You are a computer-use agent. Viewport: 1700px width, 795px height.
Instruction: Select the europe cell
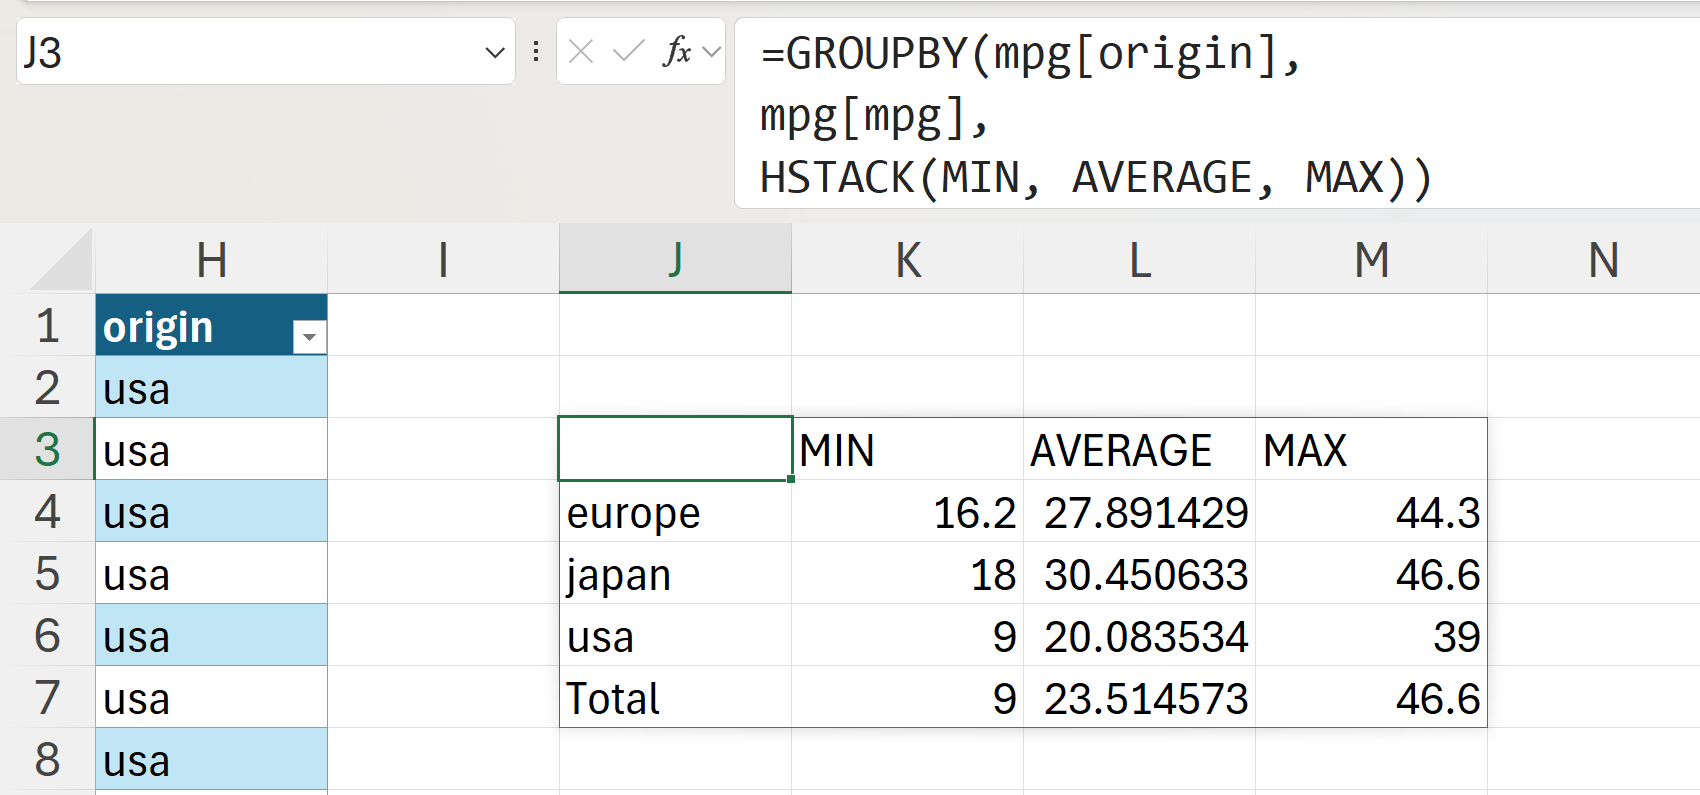coord(675,513)
